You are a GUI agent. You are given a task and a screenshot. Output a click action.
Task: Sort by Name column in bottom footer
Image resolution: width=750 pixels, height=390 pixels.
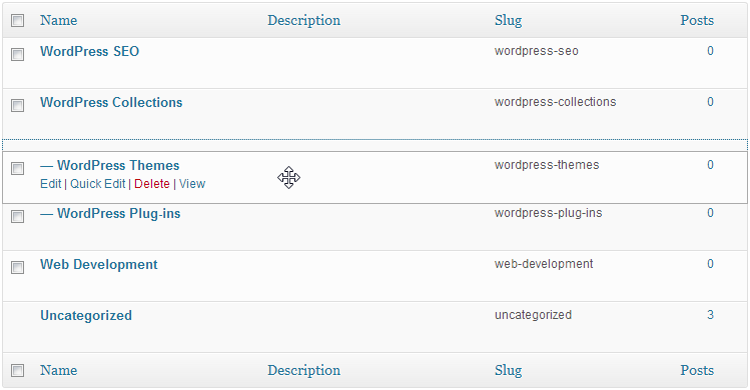coord(58,370)
